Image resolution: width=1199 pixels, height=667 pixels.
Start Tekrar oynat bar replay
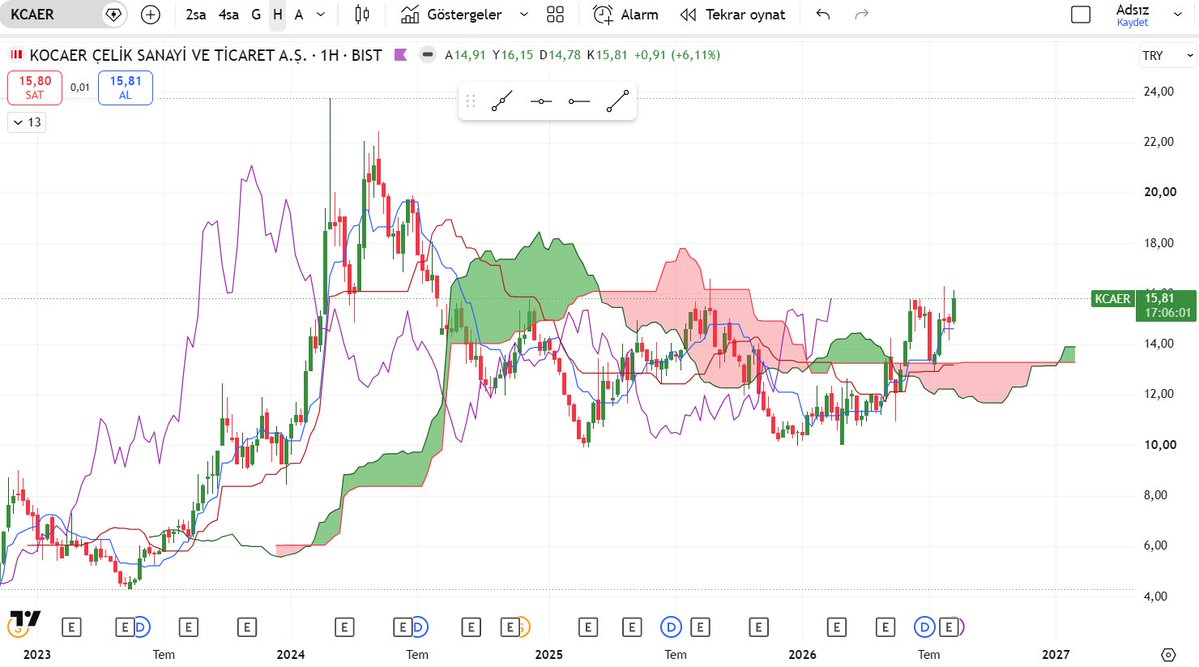[x=733, y=15]
